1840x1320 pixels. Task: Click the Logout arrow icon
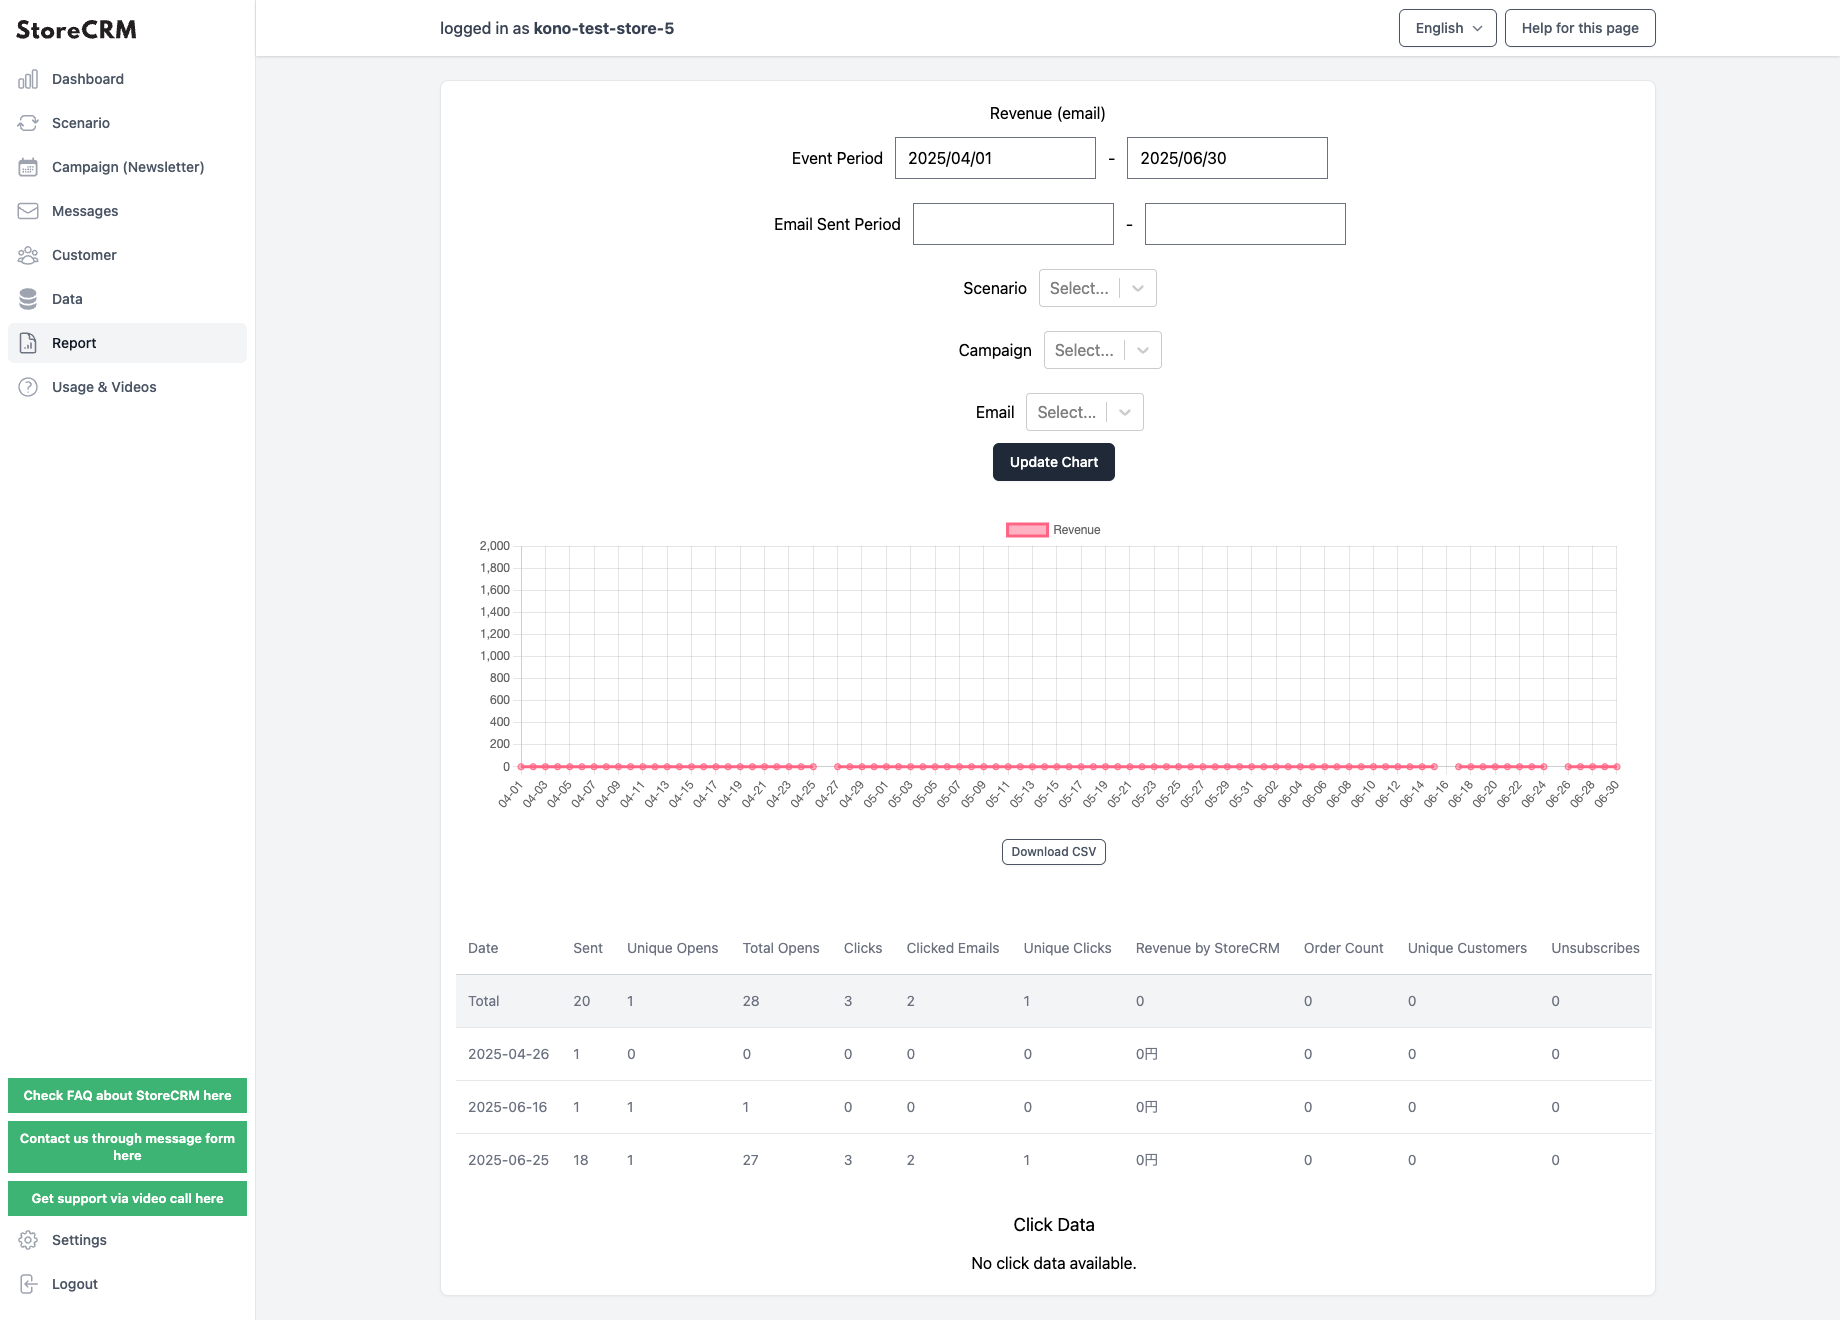pos(28,1284)
